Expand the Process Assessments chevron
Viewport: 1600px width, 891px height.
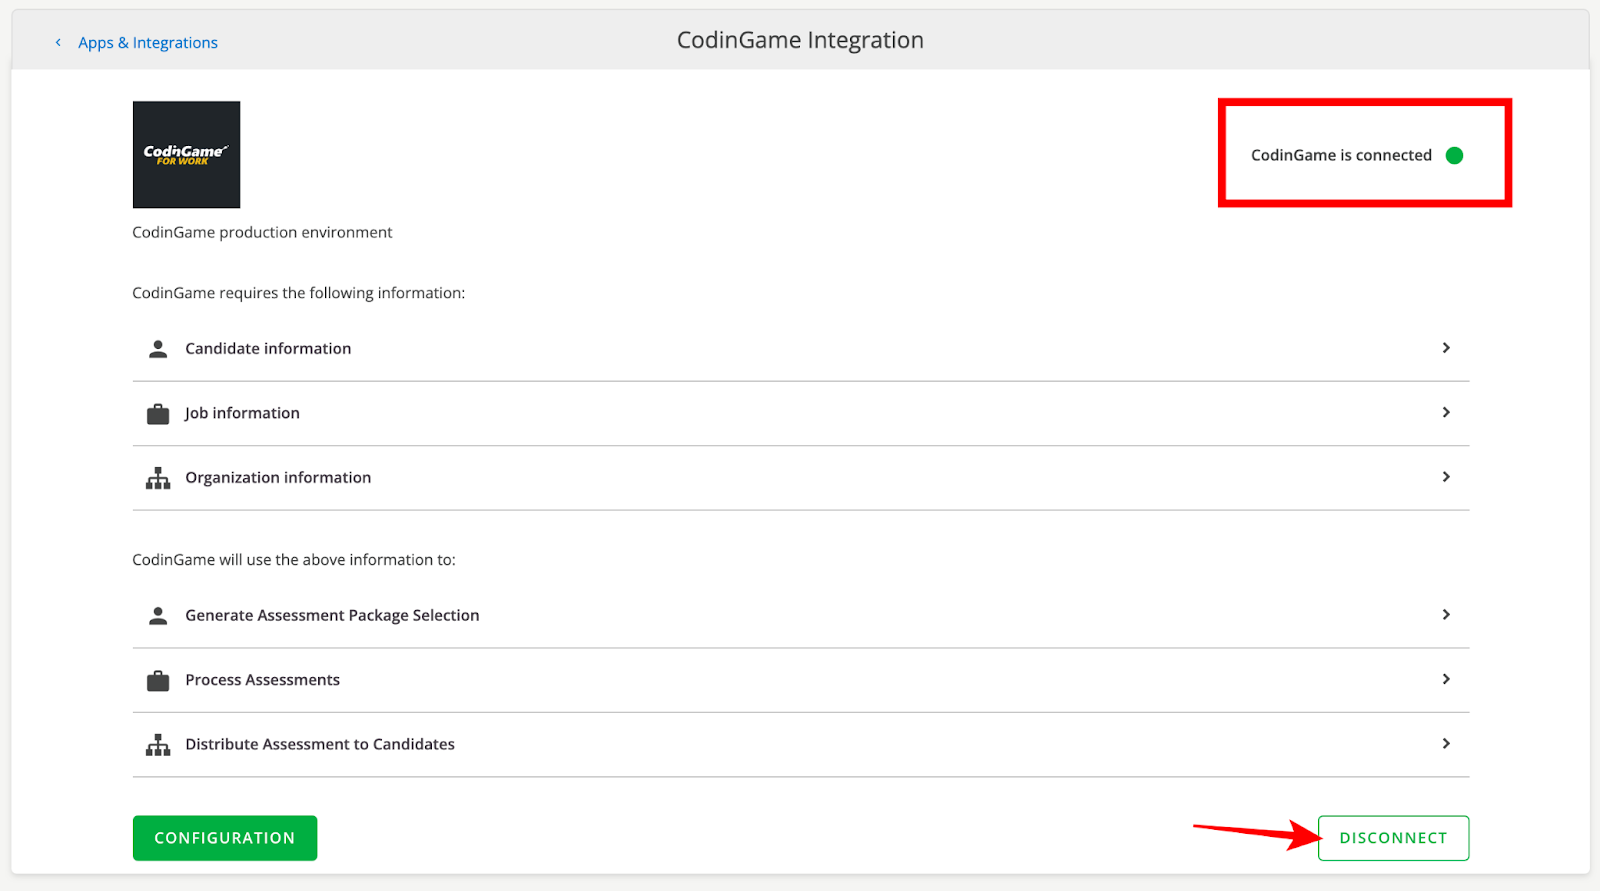point(1446,679)
